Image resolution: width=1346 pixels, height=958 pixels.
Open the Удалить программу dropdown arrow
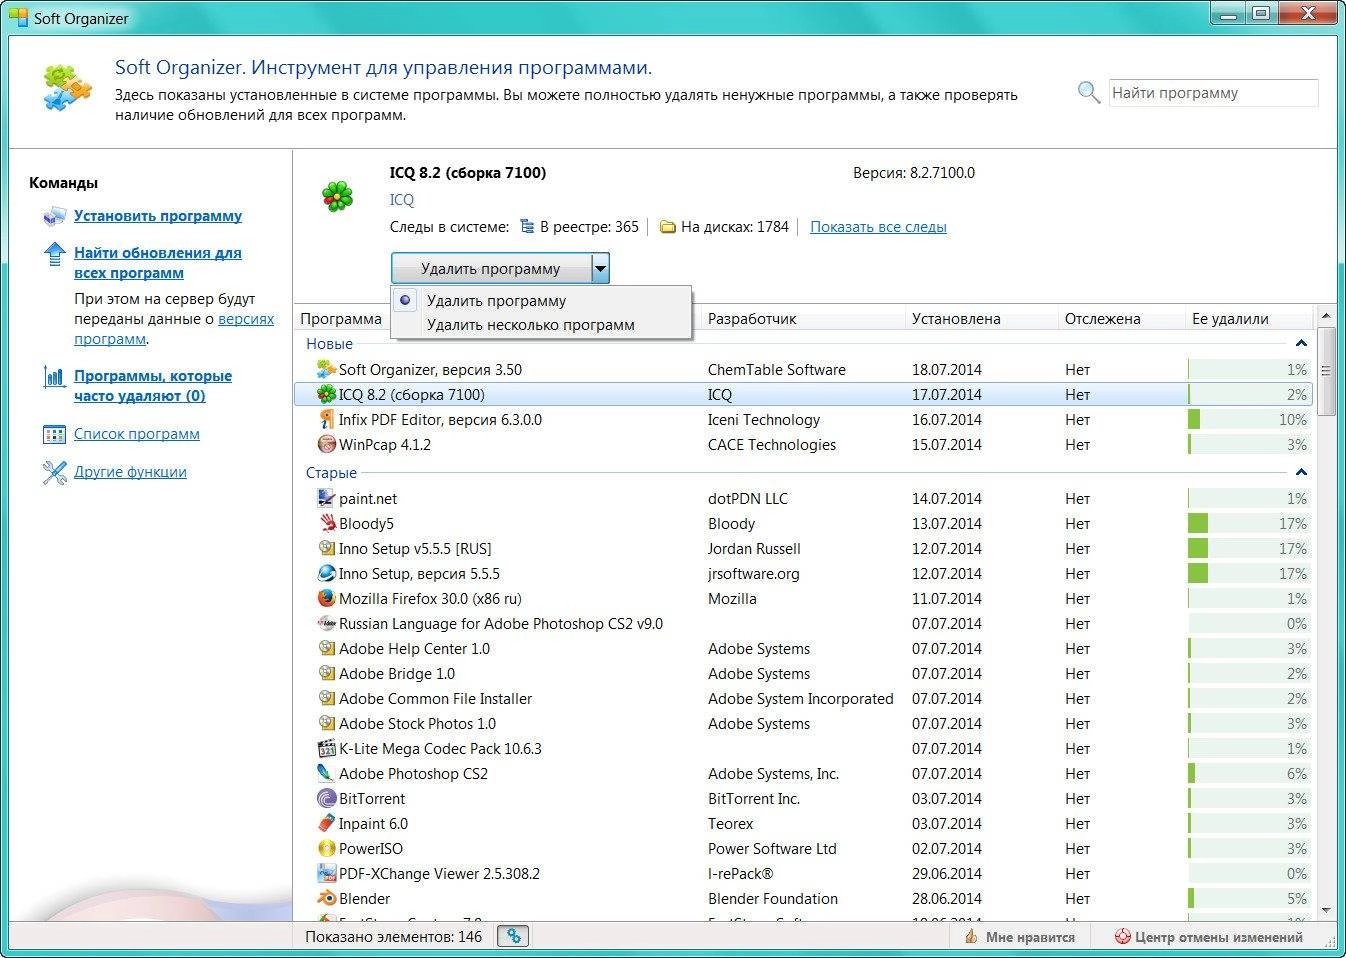click(x=600, y=268)
